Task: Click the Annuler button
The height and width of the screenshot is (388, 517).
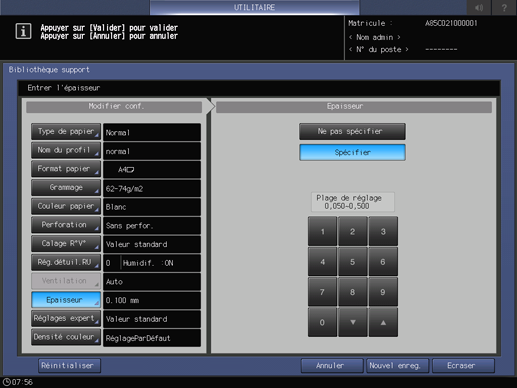Action: click(x=332, y=366)
